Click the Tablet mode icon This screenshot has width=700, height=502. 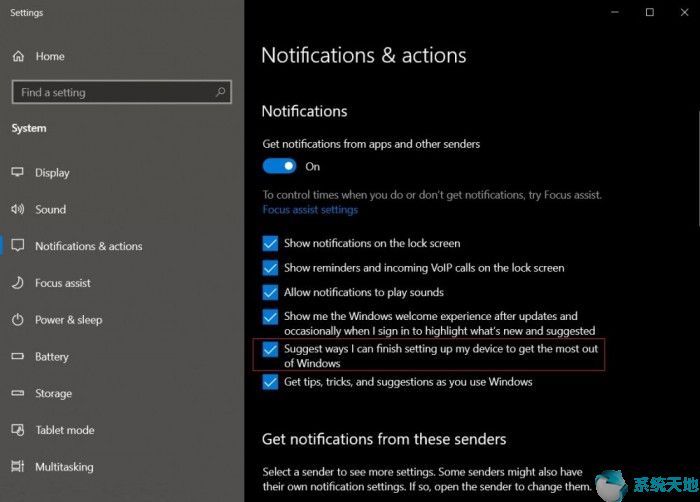(x=17, y=430)
